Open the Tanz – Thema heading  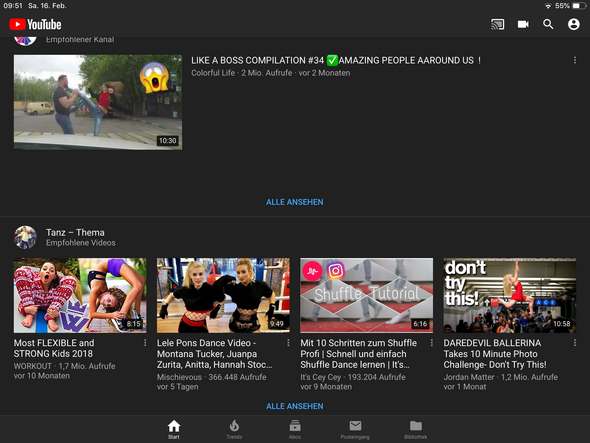75,233
